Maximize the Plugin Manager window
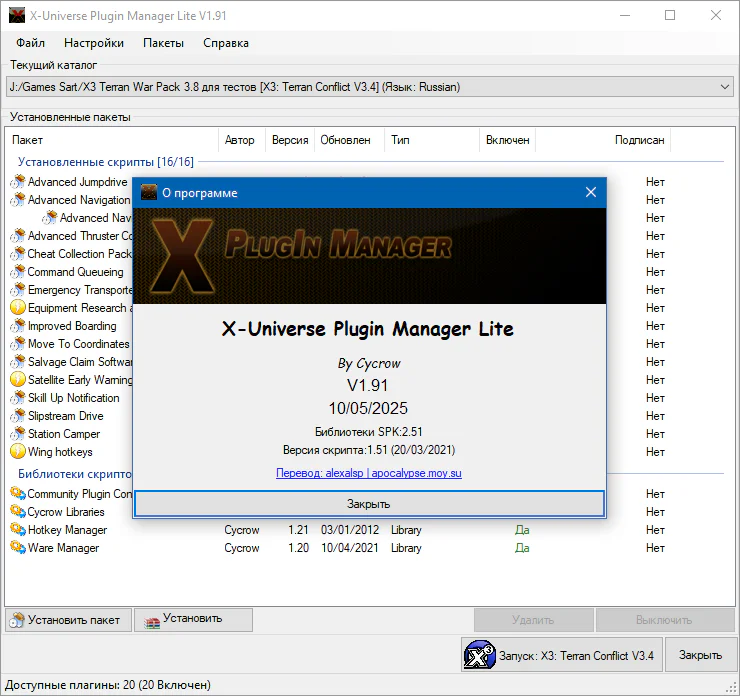The image size is (740, 696). [670, 16]
